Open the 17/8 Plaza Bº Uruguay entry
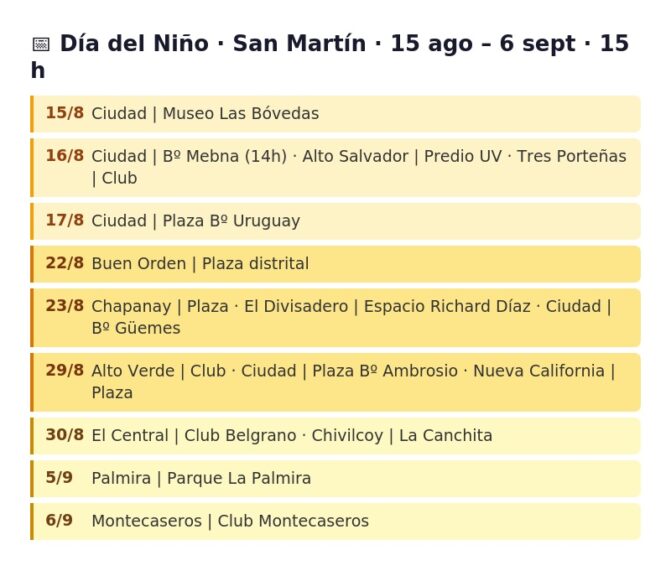 pyautogui.click(x=336, y=221)
